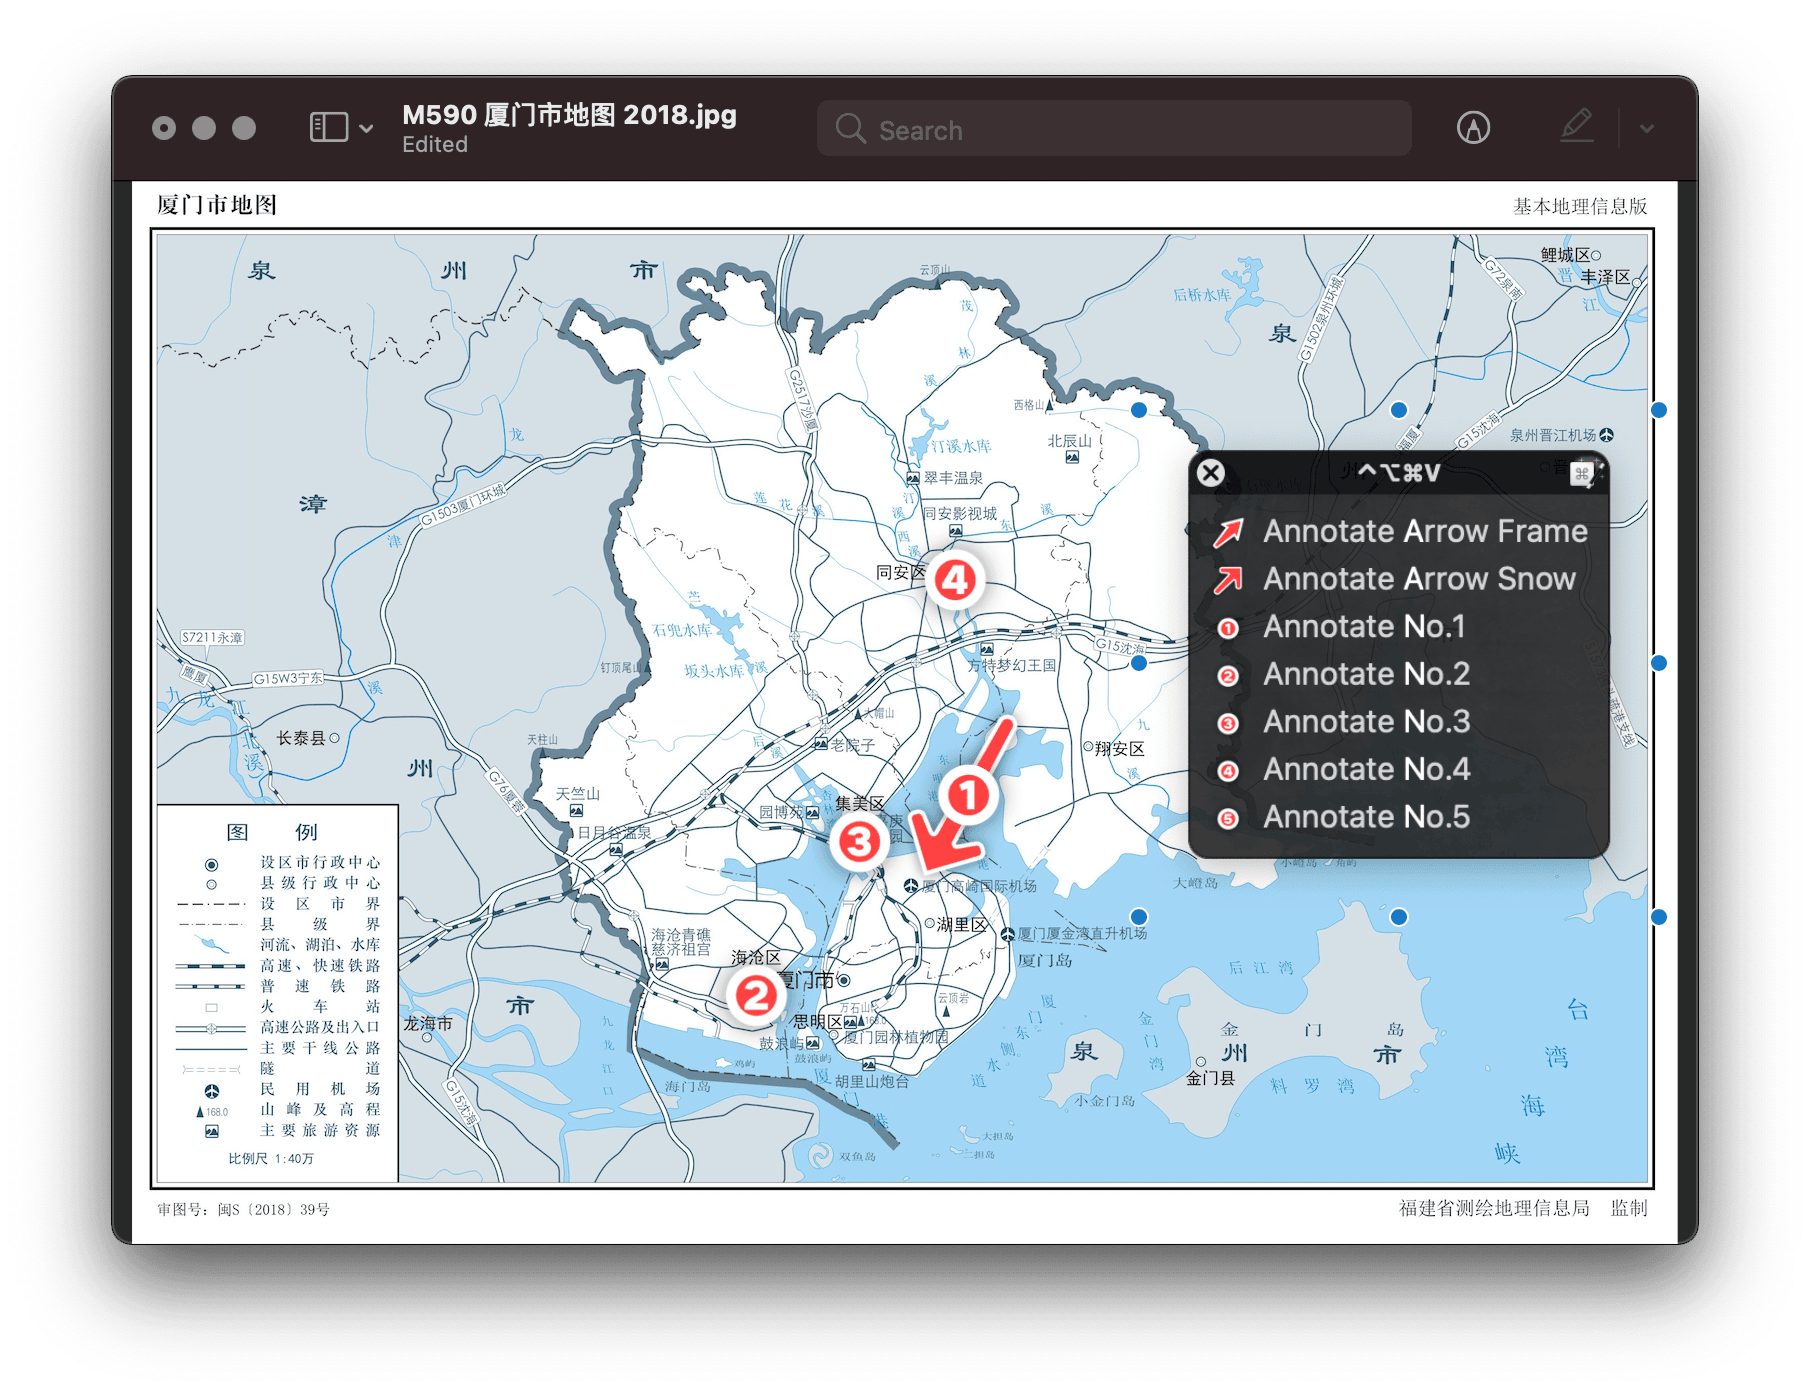Click the map label 金门县
This screenshot has height=1392, width=1810.
click(1210, 1078)
